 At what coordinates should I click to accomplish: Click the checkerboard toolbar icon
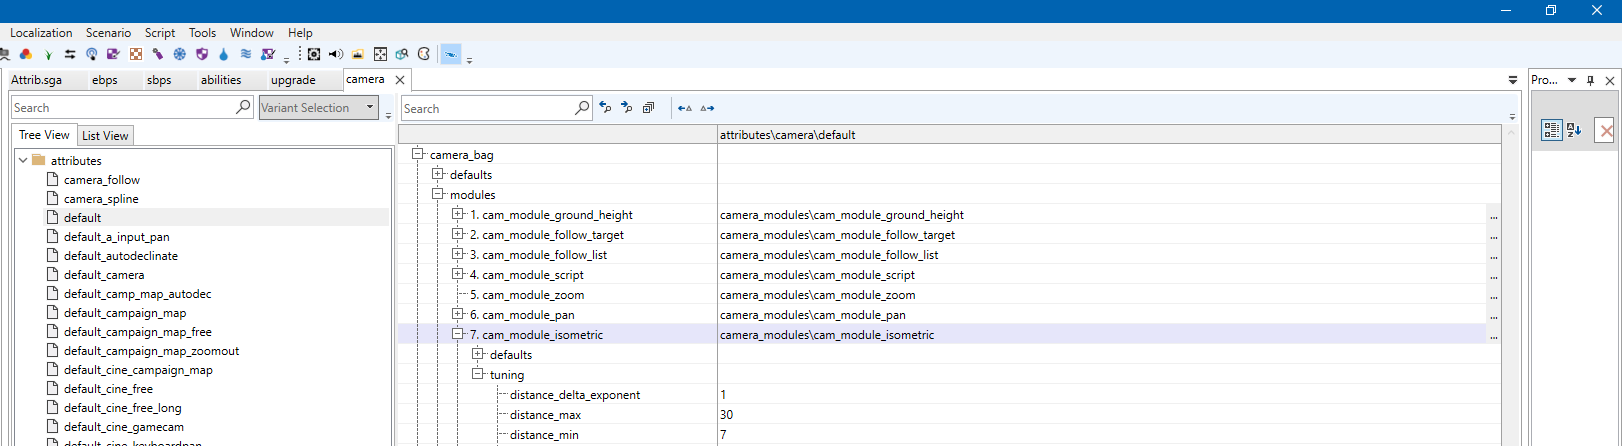pos(136,54)
